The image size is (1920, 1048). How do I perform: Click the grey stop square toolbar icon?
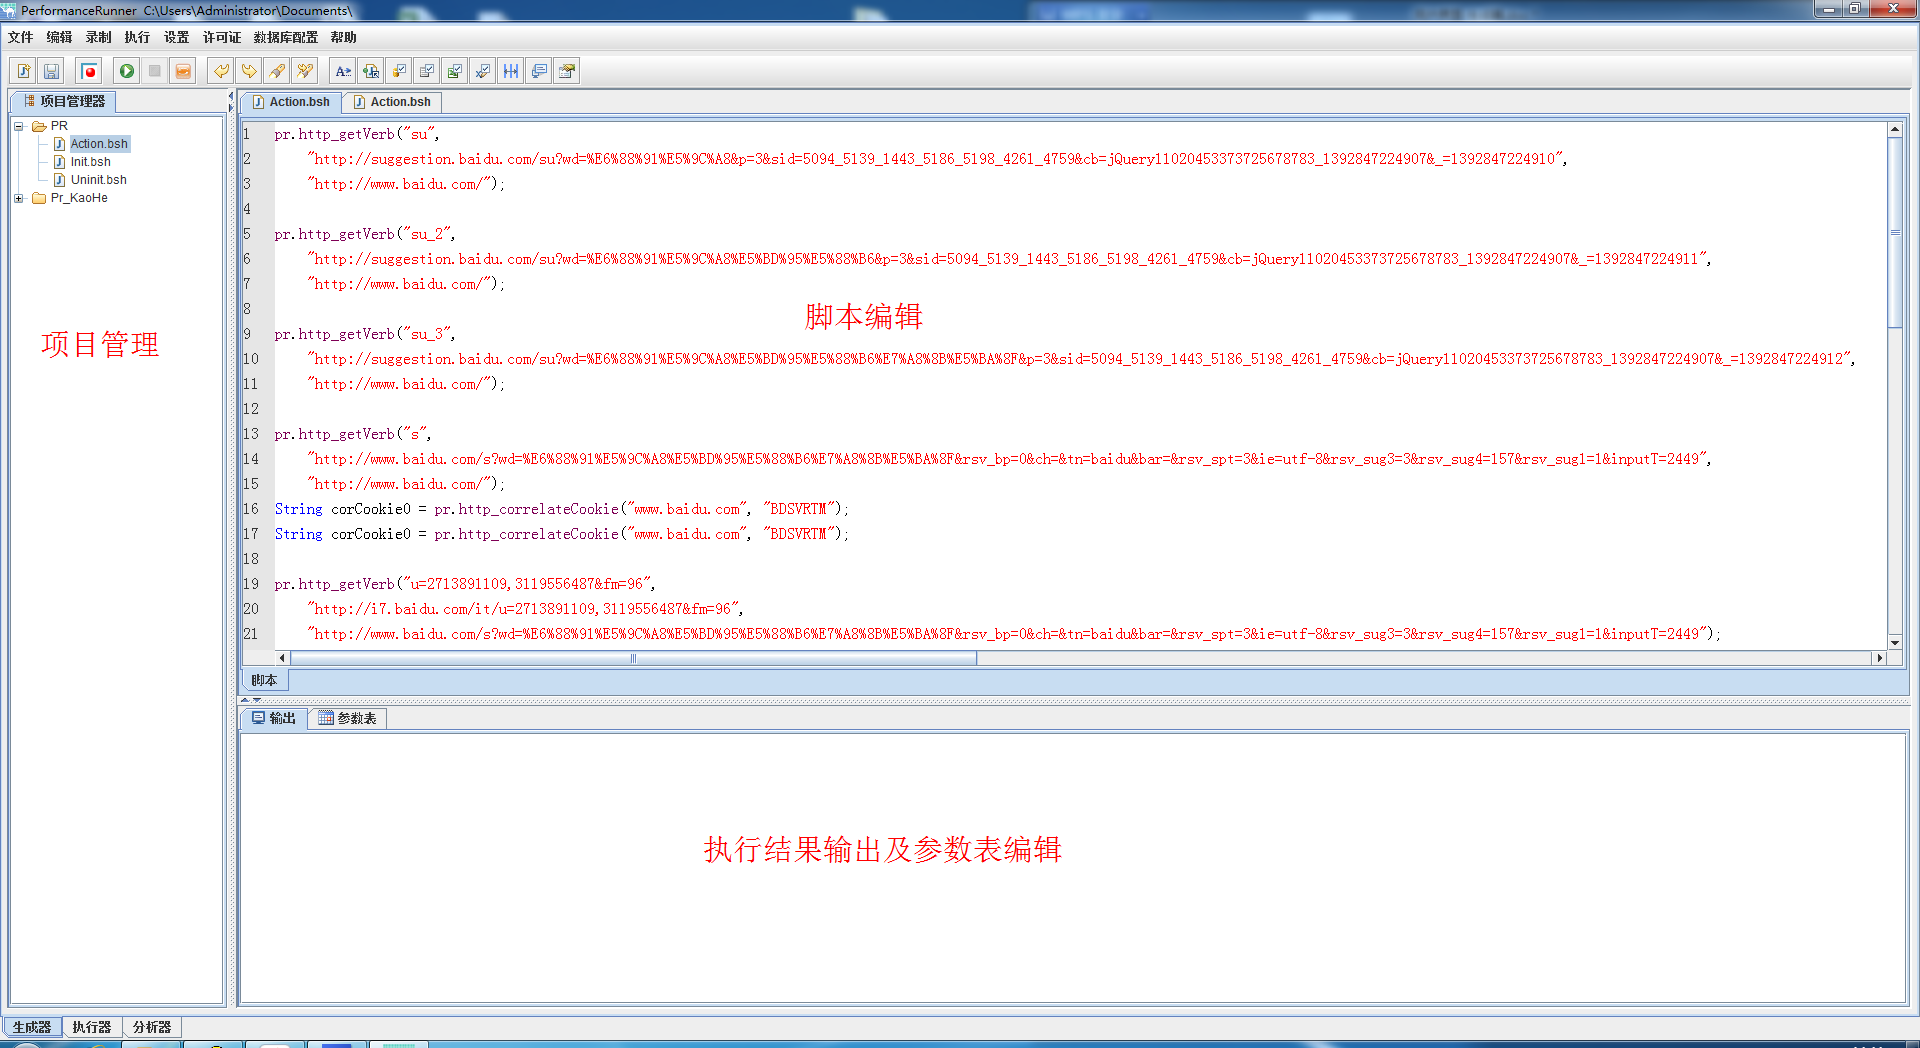click(x=155, y=71)
